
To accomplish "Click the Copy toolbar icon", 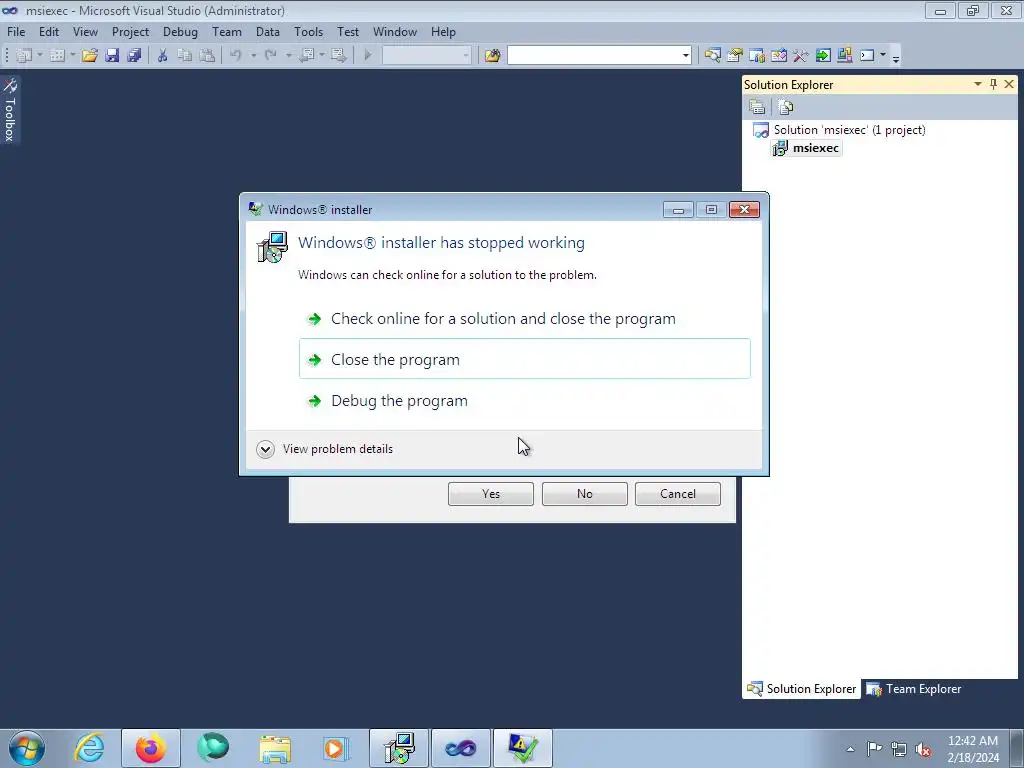I will pyautogui.click(x=185, y=56).
